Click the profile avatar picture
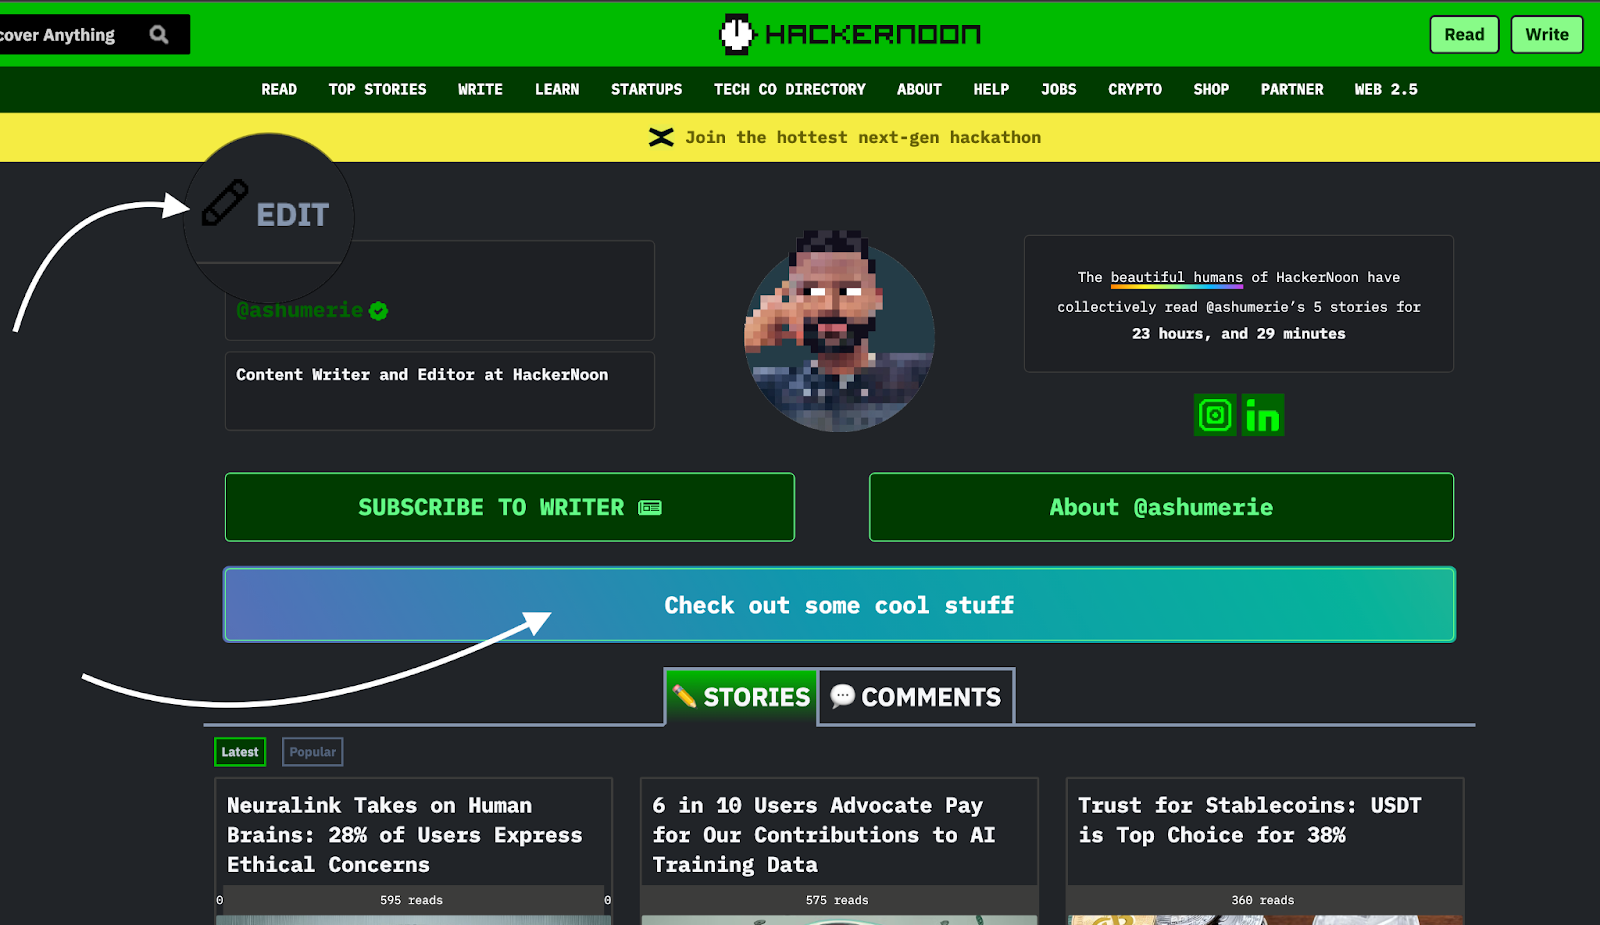 [839, 333]
